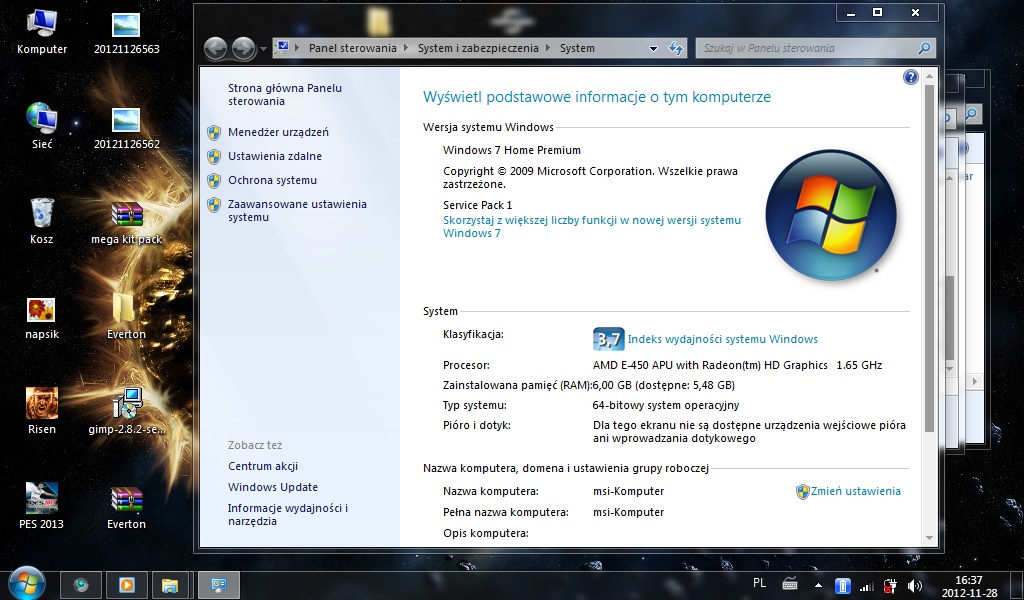Screen dimensions: 1024x600
Task: Click the 3,7 performance rating badge
Action: (x=609, y=339)
